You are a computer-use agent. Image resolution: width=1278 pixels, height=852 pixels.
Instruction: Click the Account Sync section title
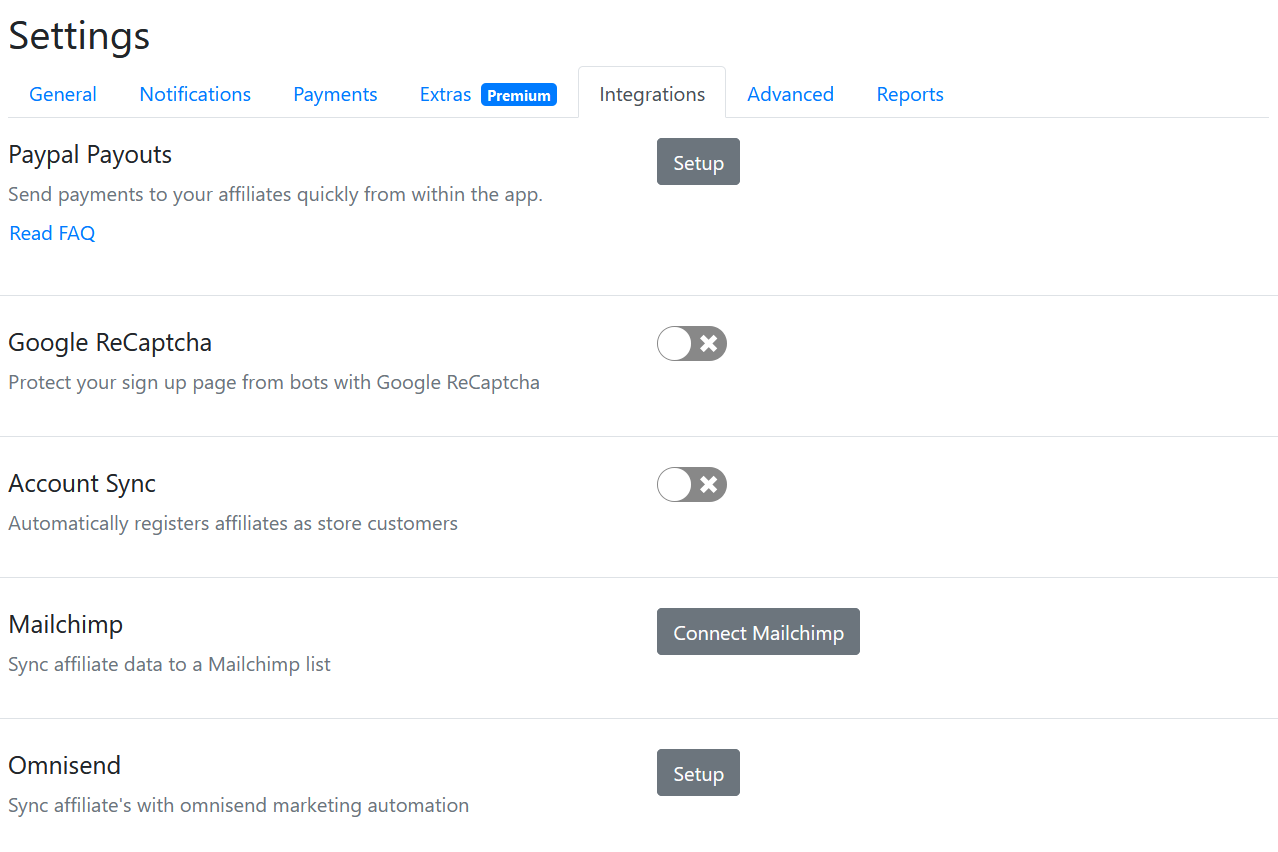[82, 484]
